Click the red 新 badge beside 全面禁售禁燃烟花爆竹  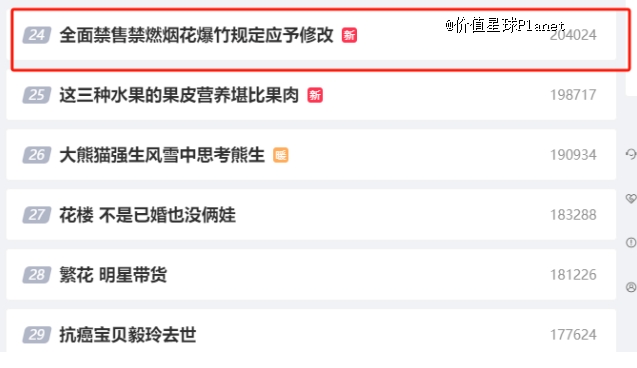click(x=349, y=35)
